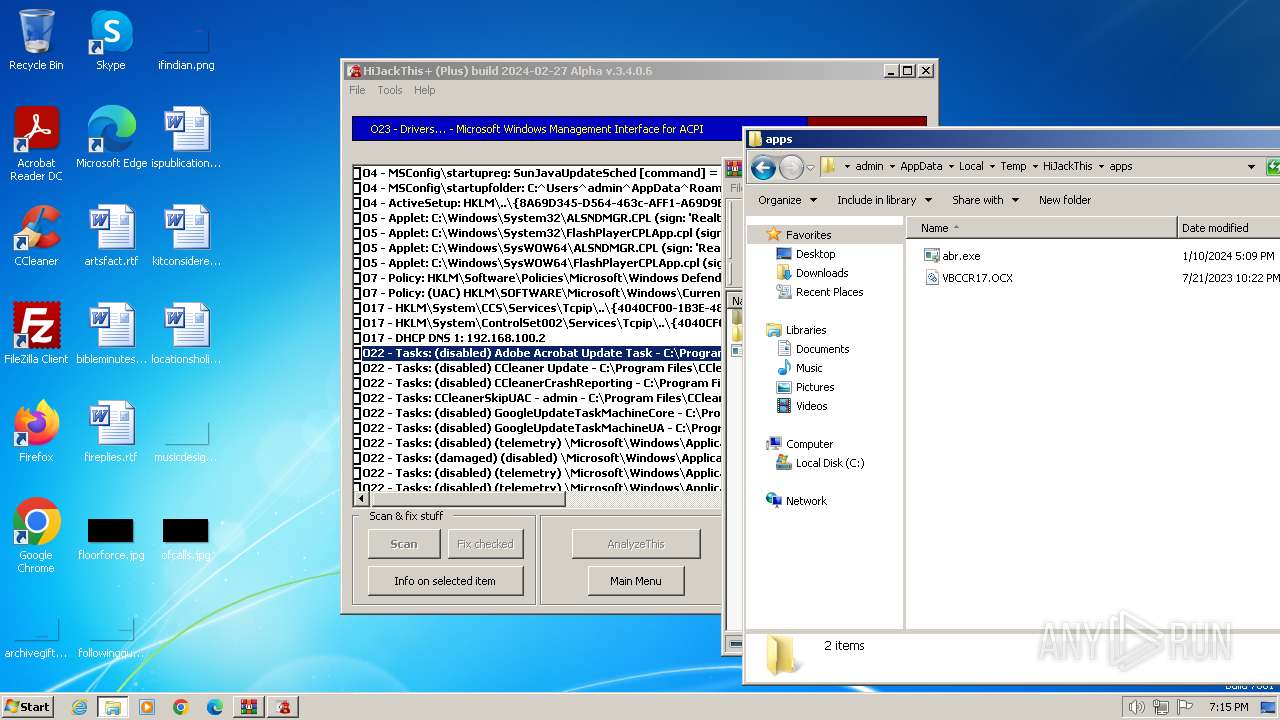Click the AppData segment in address bar

coord(921,167)
